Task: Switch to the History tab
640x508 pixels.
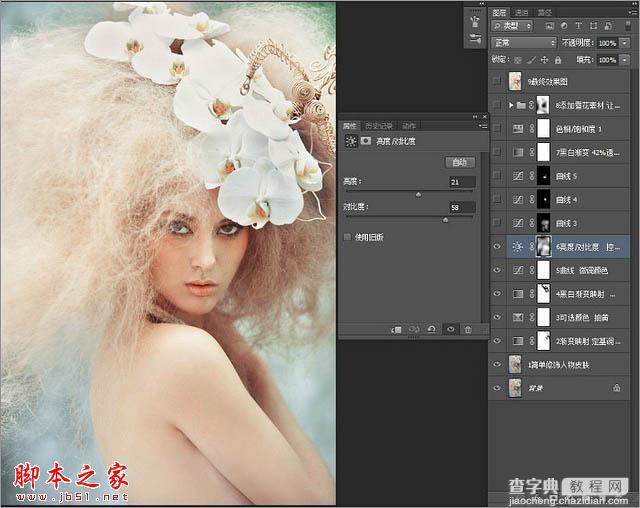Action: coord(379,126)
